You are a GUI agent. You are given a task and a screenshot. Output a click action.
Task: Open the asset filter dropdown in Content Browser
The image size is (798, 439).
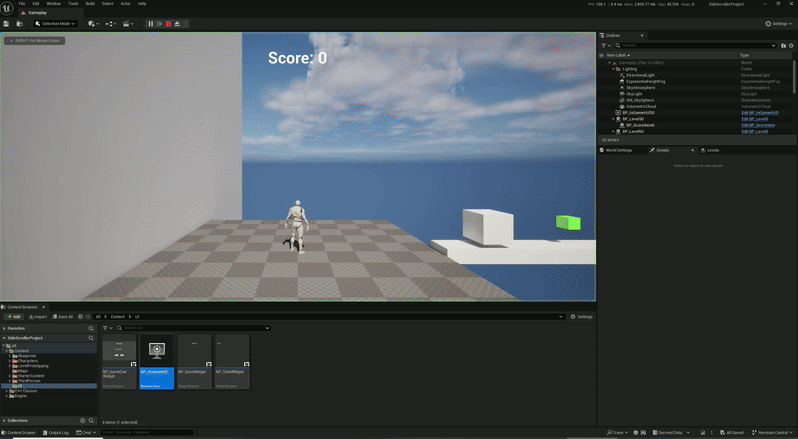[x=107, y=328]
